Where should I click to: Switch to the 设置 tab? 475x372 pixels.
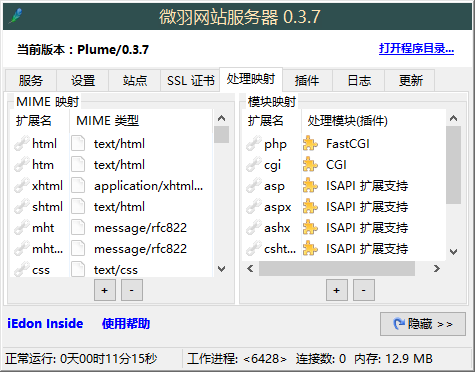[83, 80]
